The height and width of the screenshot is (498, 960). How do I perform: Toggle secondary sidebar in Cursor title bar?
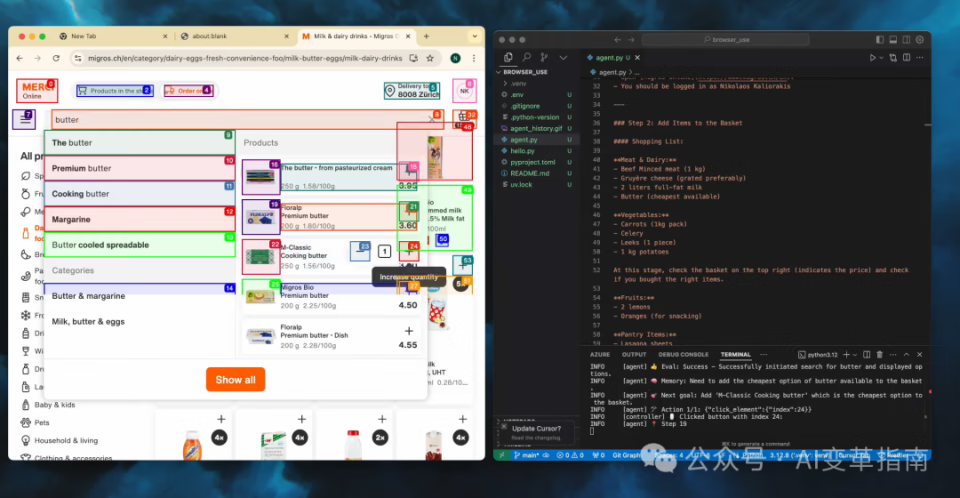click(906, 40)
